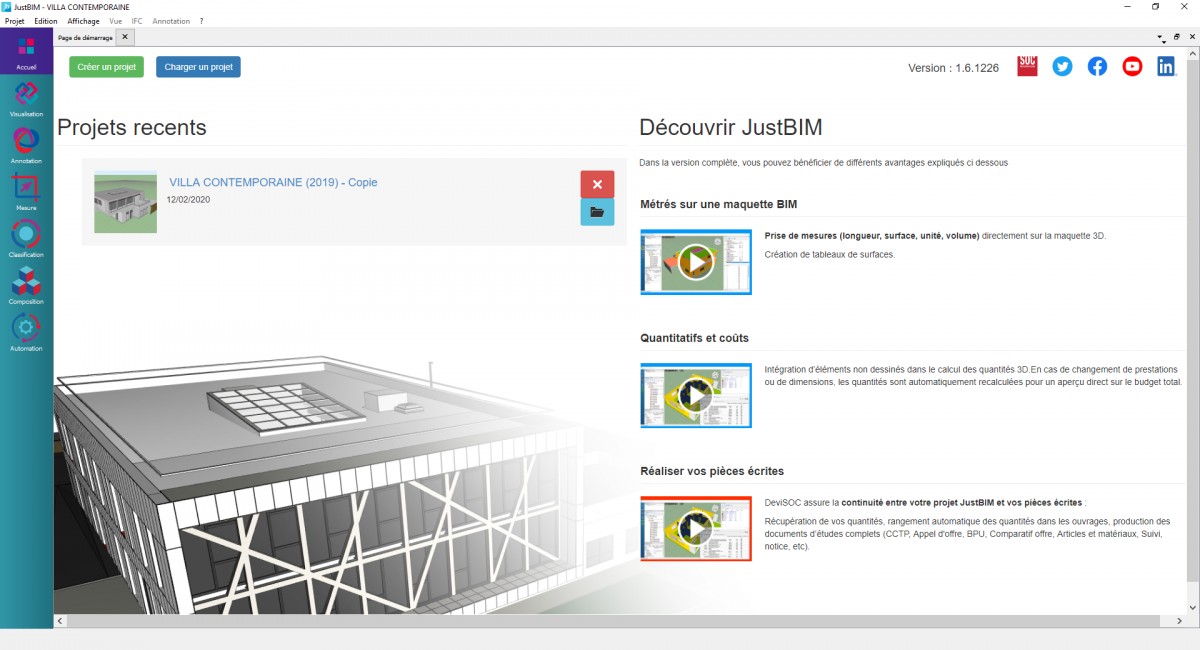The width and height of the screenshot is (1200, 650).
Task: Open the Automation module
Action: click(26, 333)
